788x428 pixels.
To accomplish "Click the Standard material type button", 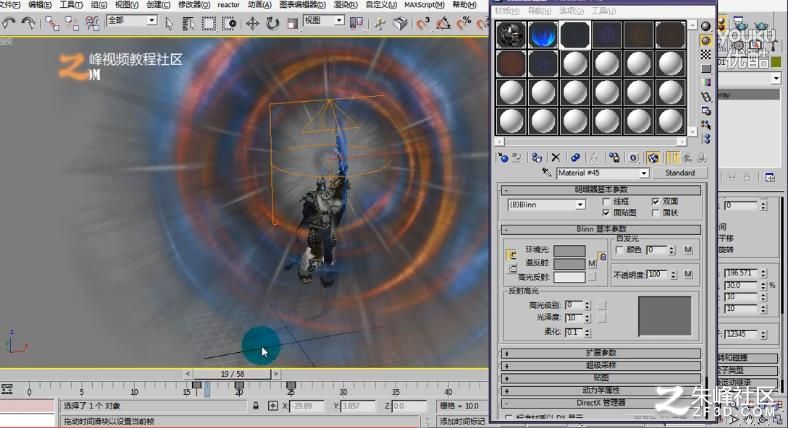I will pos(679,173).
